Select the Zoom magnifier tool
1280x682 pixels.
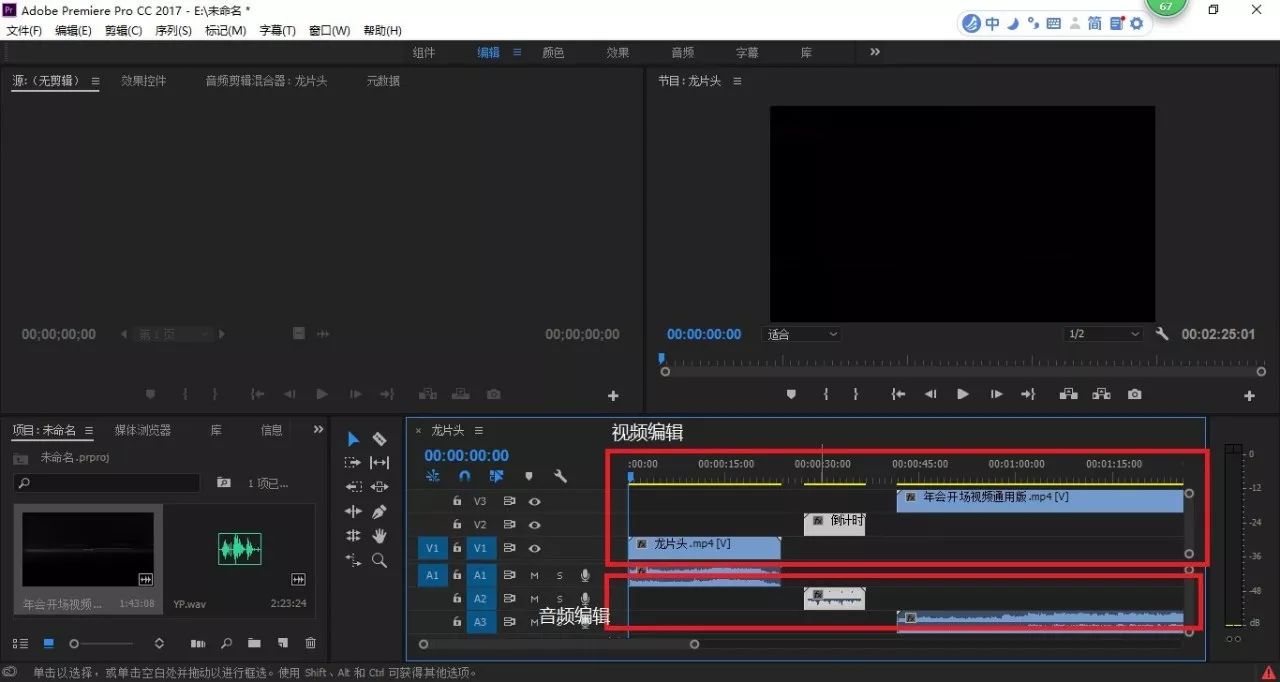pos(379,560)
